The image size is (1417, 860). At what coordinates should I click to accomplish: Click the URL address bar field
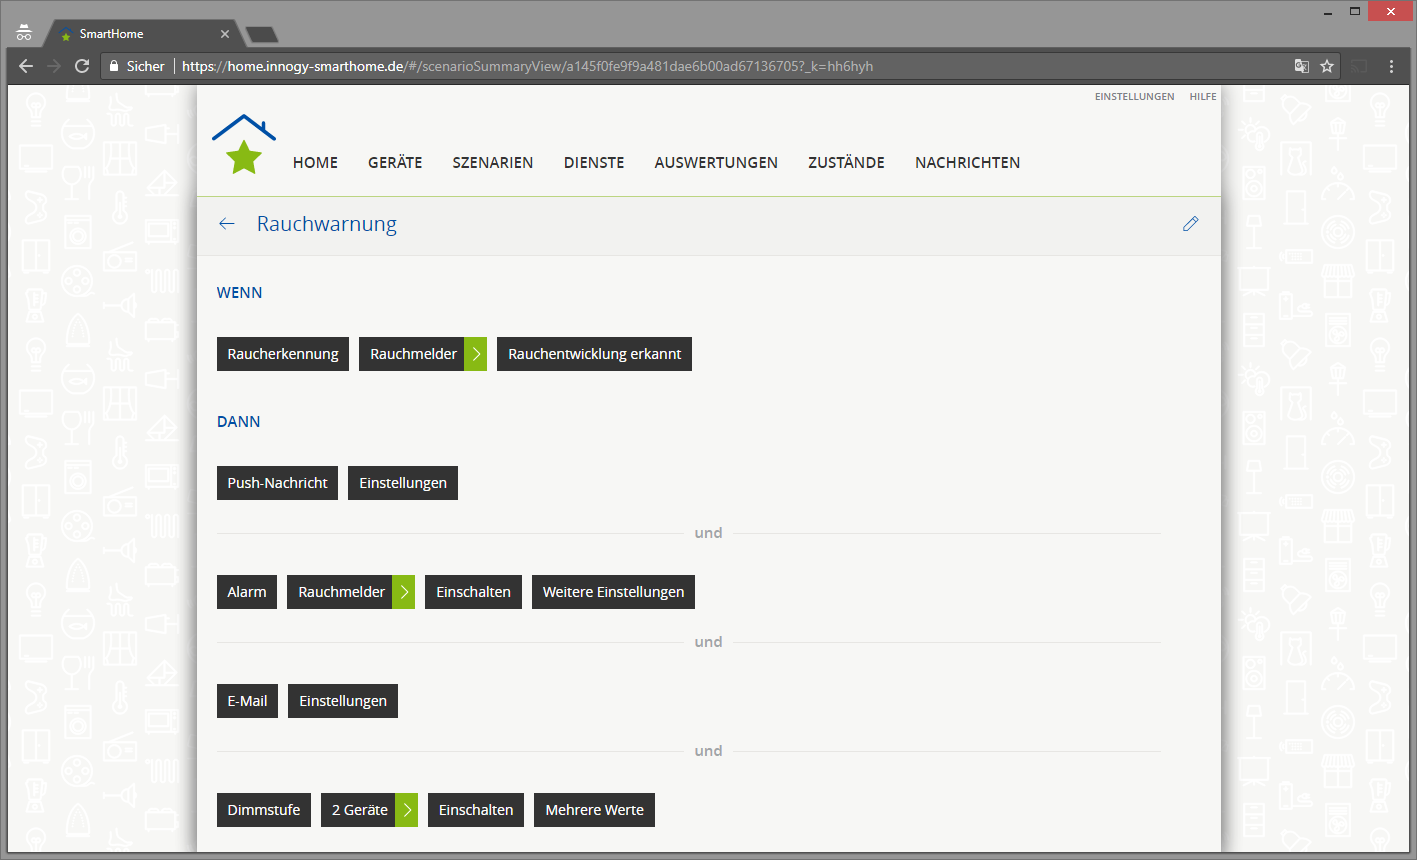tap(700, 66)
